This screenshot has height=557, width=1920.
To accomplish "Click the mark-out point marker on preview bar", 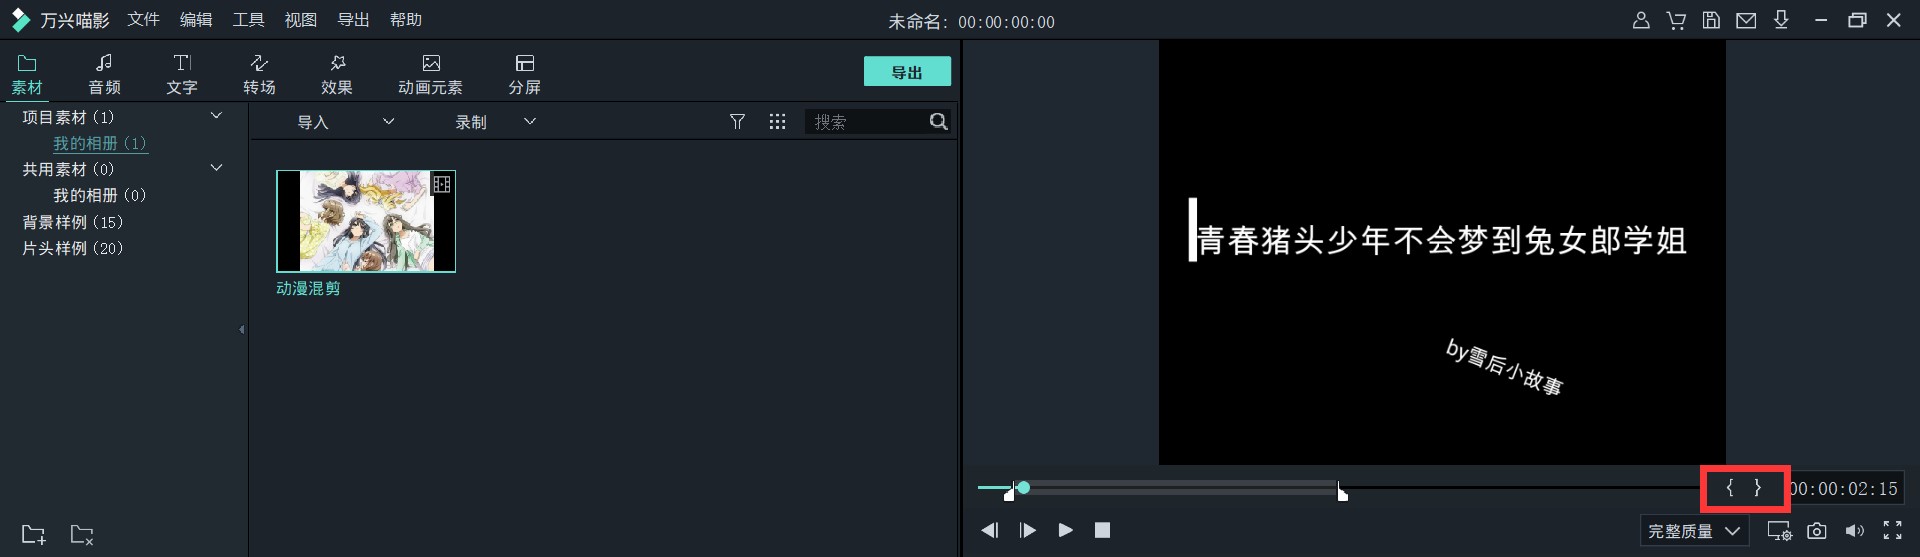I will (1342, 491).
